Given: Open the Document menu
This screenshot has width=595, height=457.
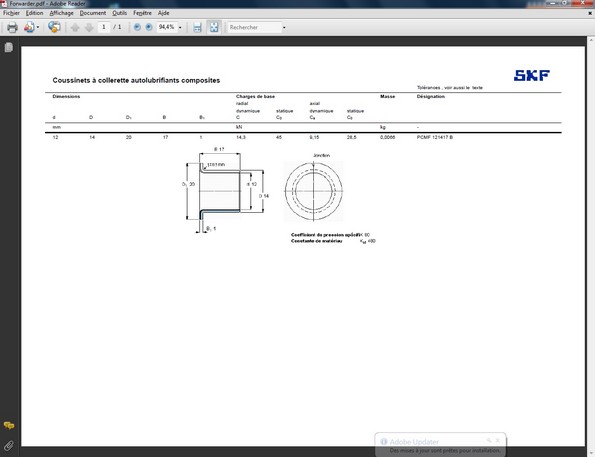Looking at the screenshot, I should 93,13.
